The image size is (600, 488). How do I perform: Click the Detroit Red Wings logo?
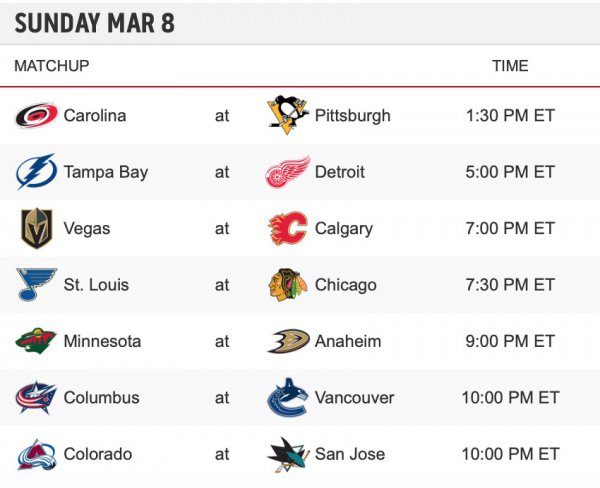coord(288,172)
